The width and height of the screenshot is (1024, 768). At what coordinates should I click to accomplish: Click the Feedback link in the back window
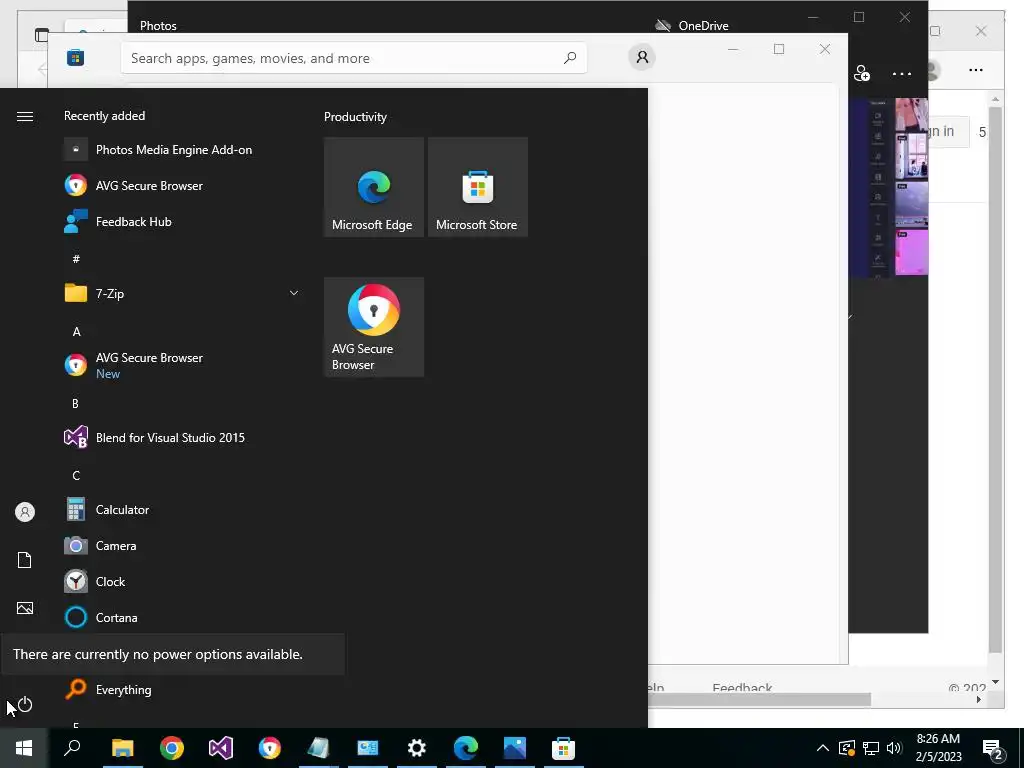[x=743, y=687]
